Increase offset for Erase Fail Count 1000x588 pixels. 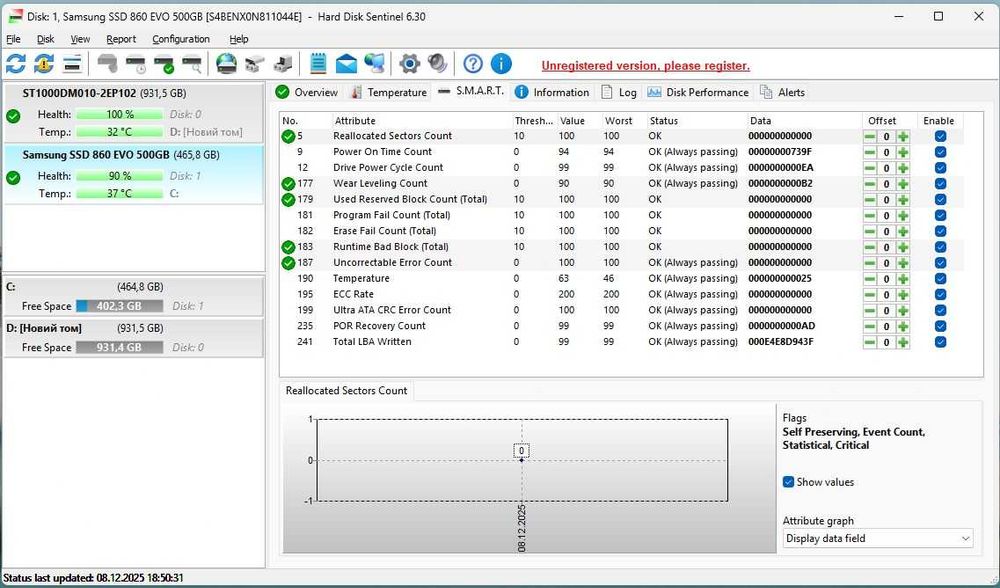point(903,232)
